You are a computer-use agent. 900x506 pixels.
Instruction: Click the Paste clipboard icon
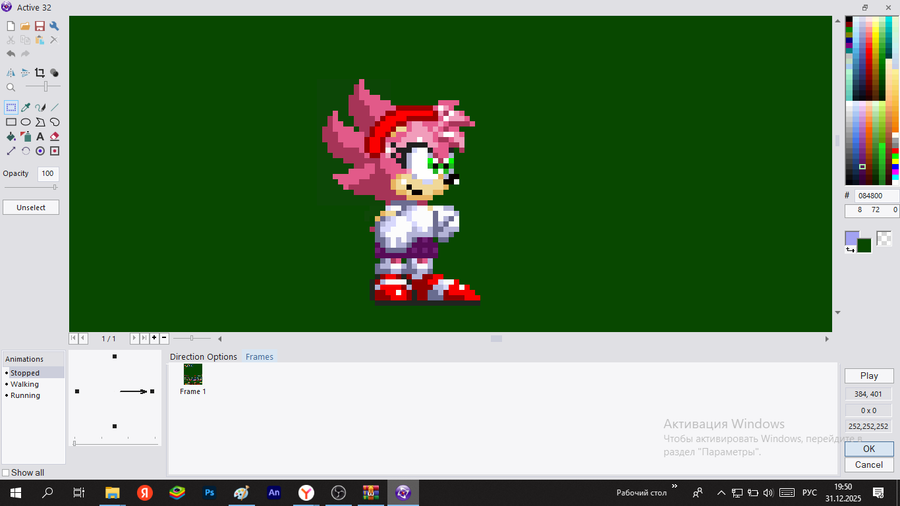40,40
